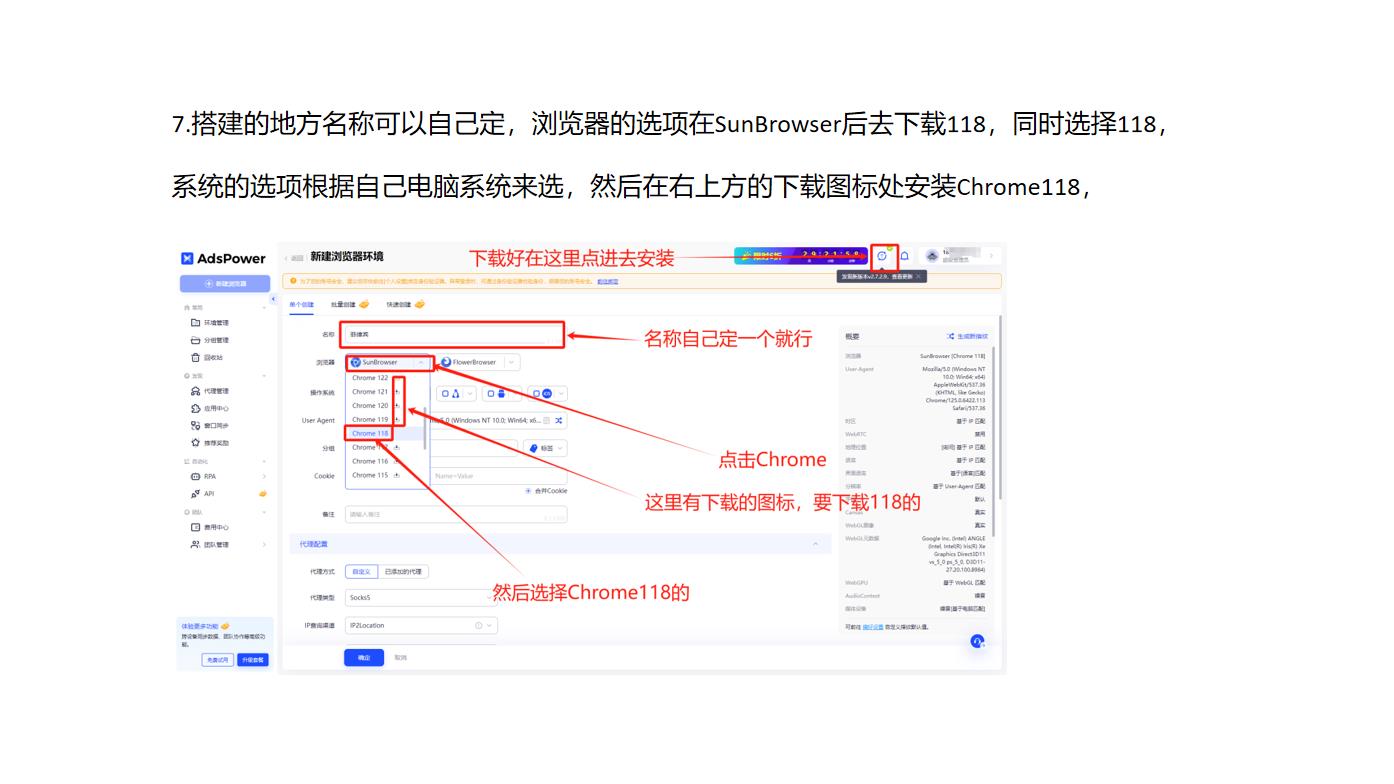Open the SunBrowser version dropdown arrow
The width and height of the screenshot is (1394, 784).
tap(421, 362)
